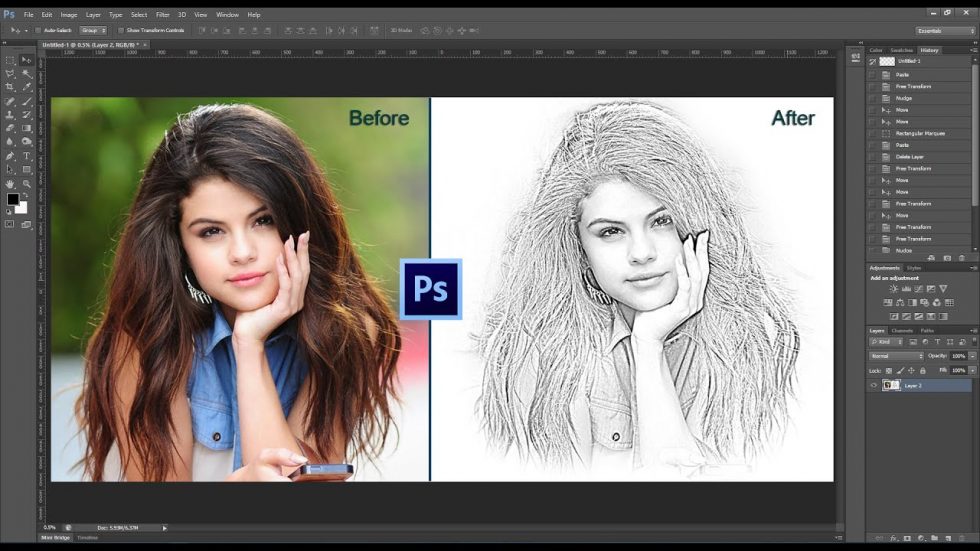
Task: Switch to the Channels tab
Action: pyautogui.click(x=902, y=330)
